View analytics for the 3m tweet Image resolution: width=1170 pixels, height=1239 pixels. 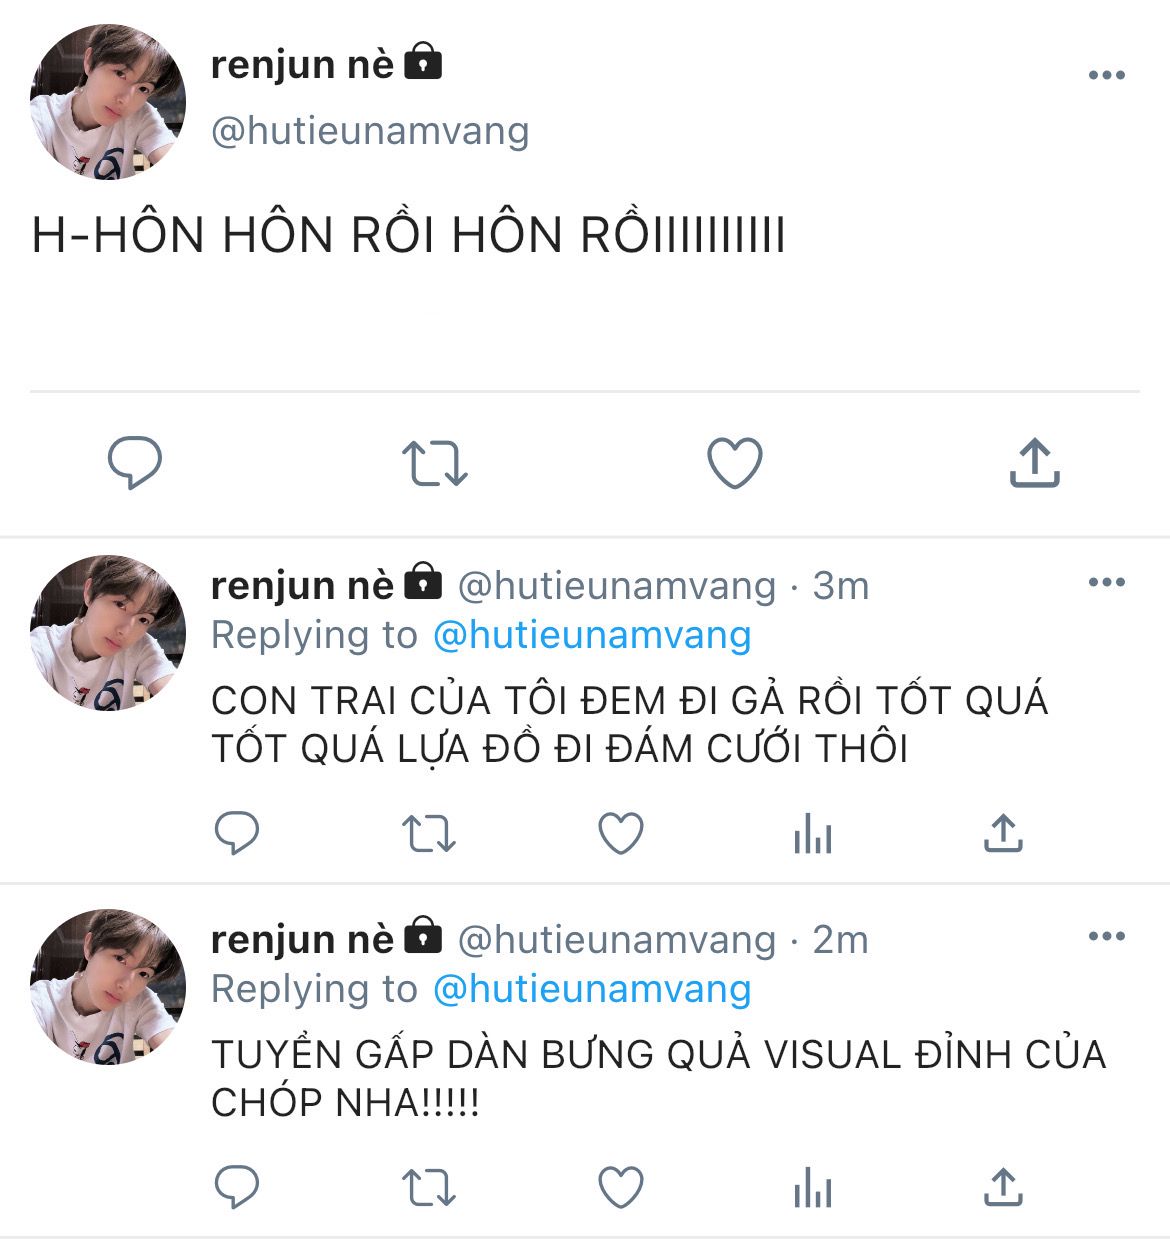coord(812,833)
